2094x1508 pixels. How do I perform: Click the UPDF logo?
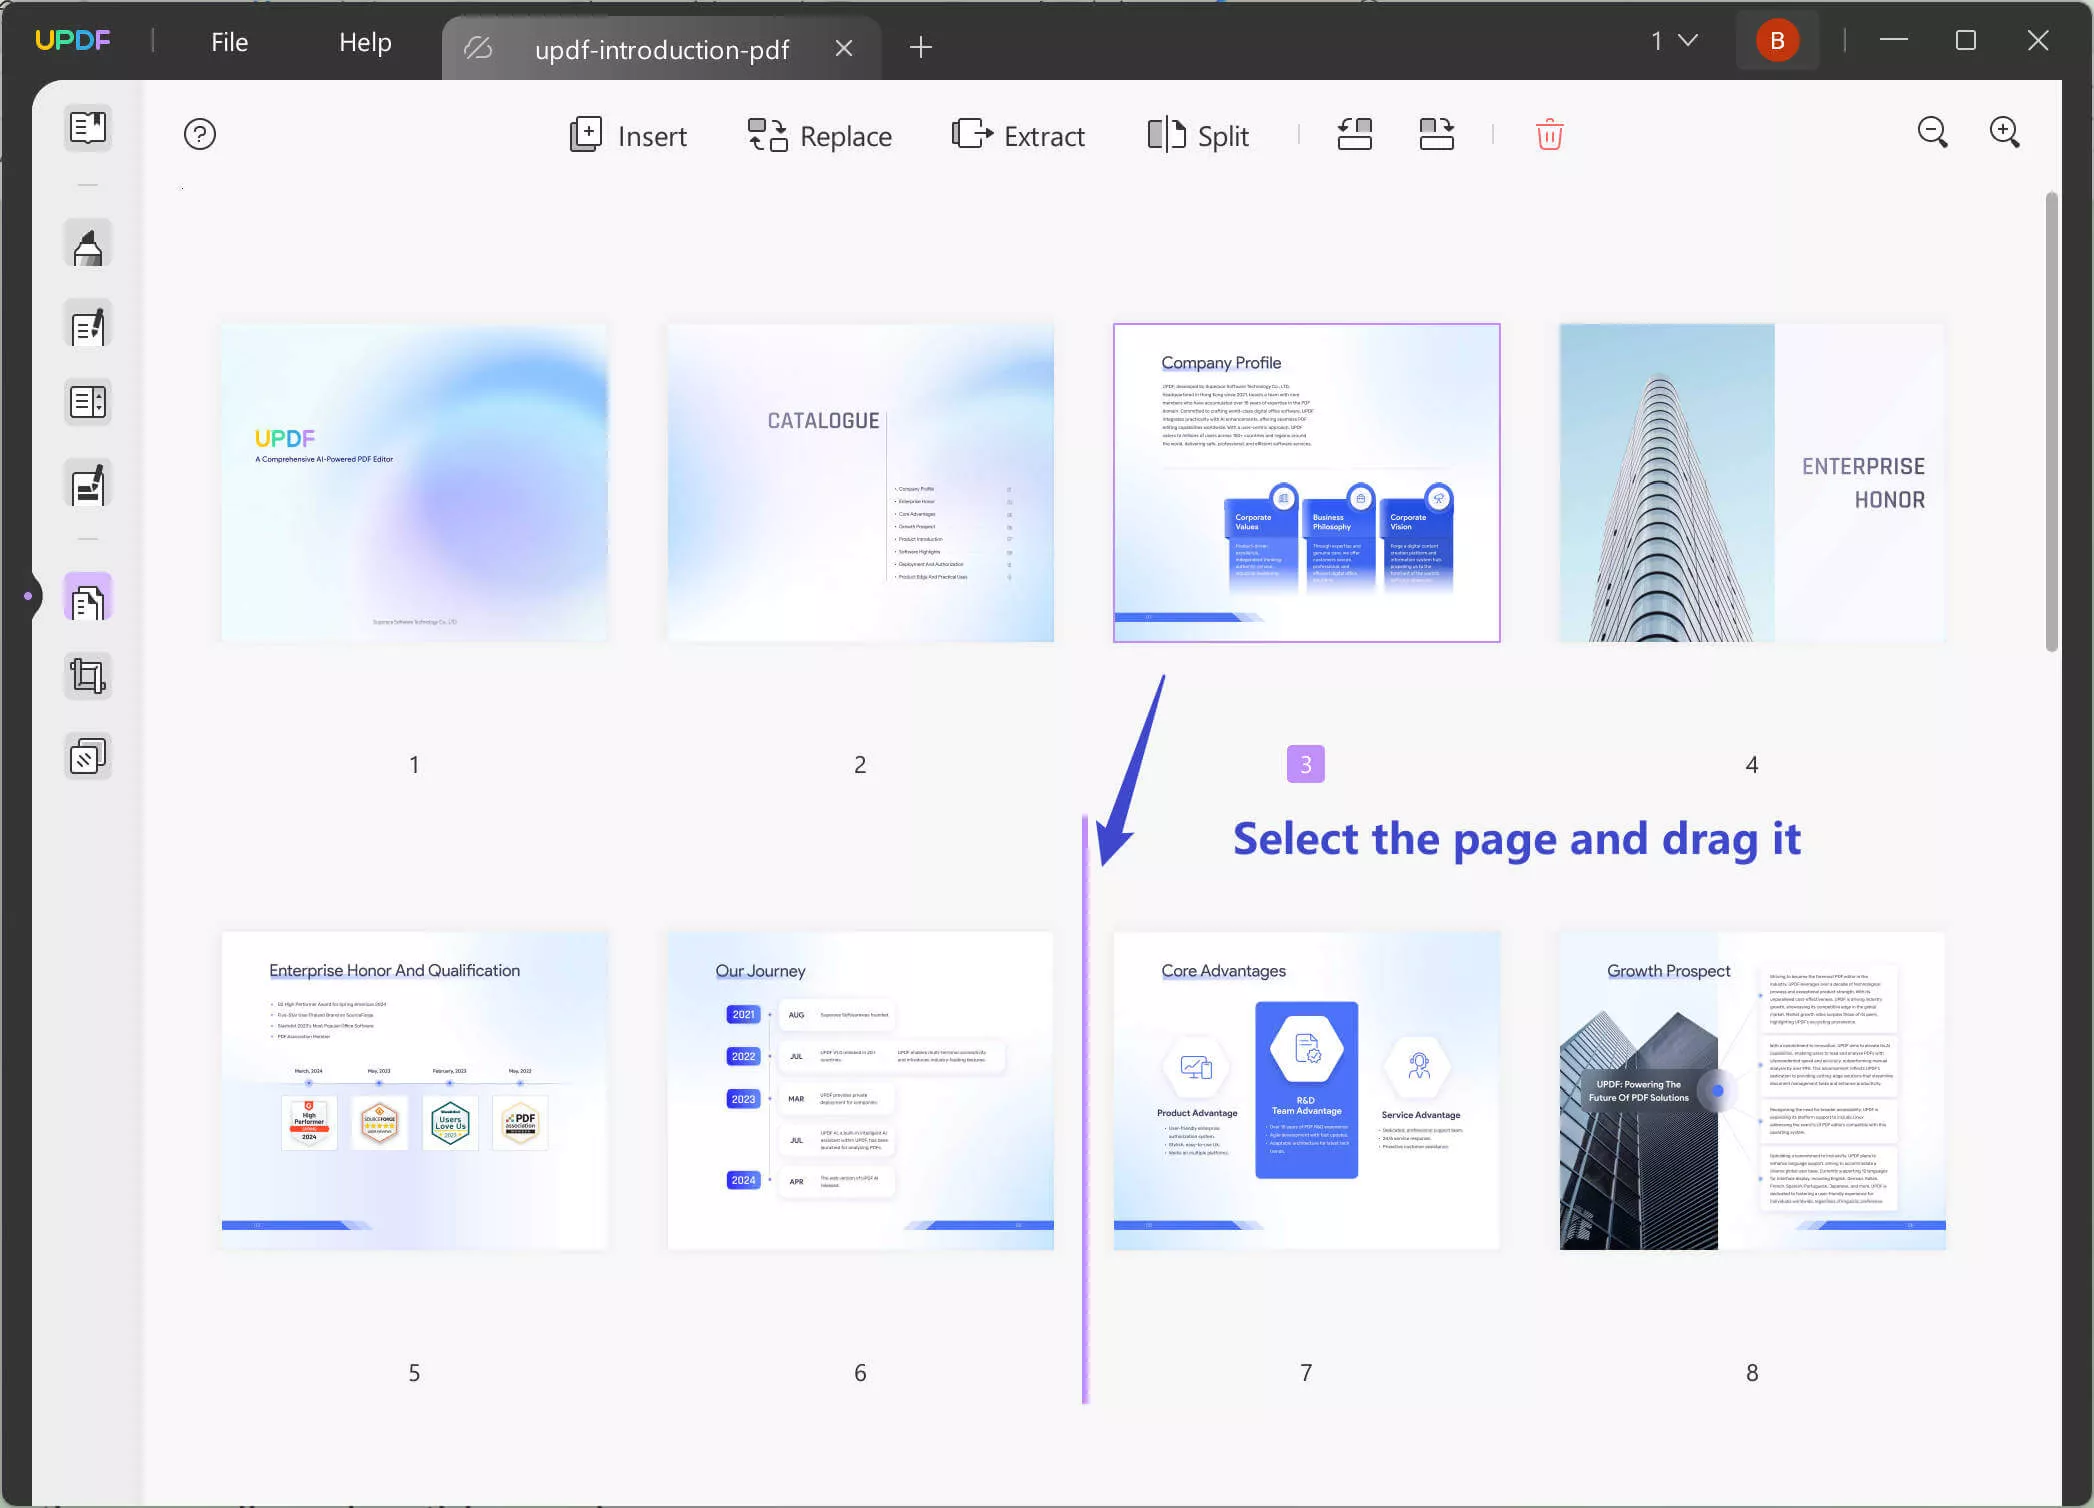pyautogui.click(x=73, y=40)
